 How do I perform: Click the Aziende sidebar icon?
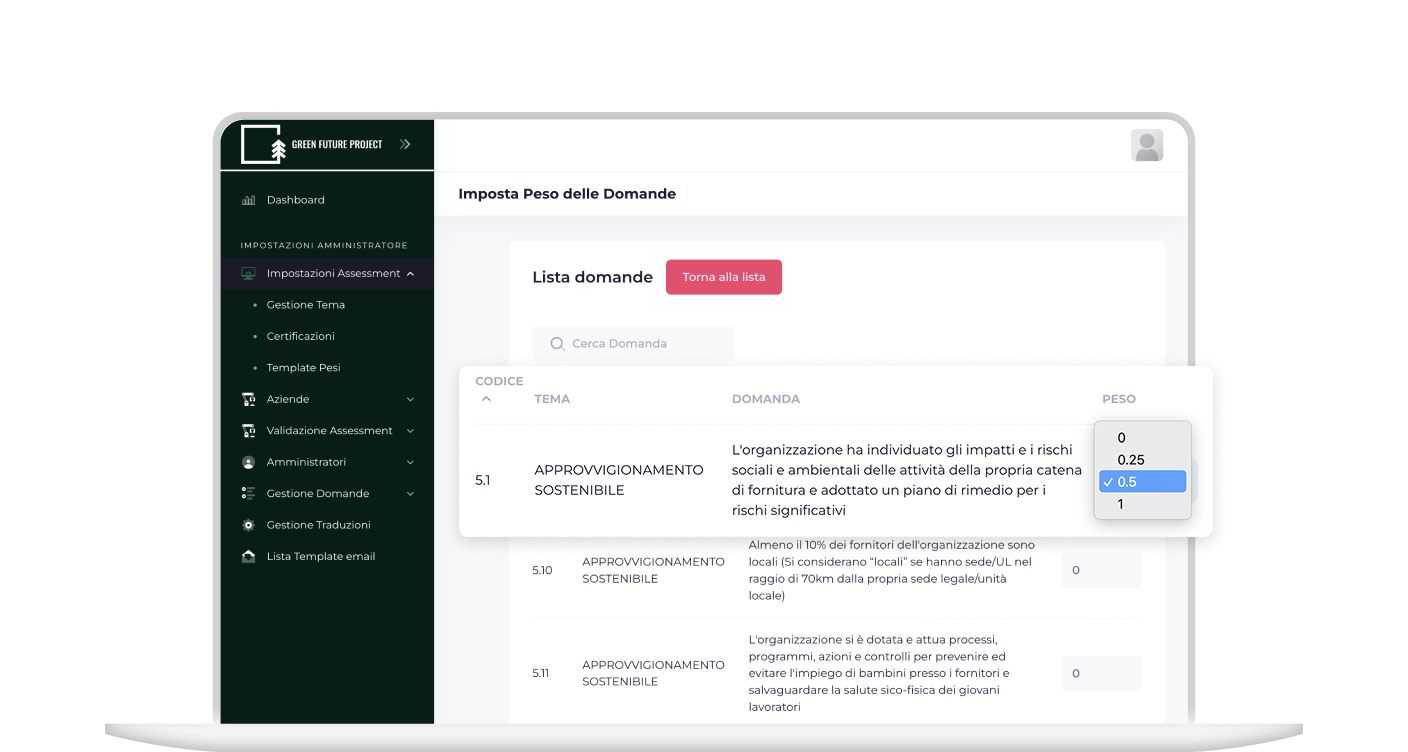(249, 399)
